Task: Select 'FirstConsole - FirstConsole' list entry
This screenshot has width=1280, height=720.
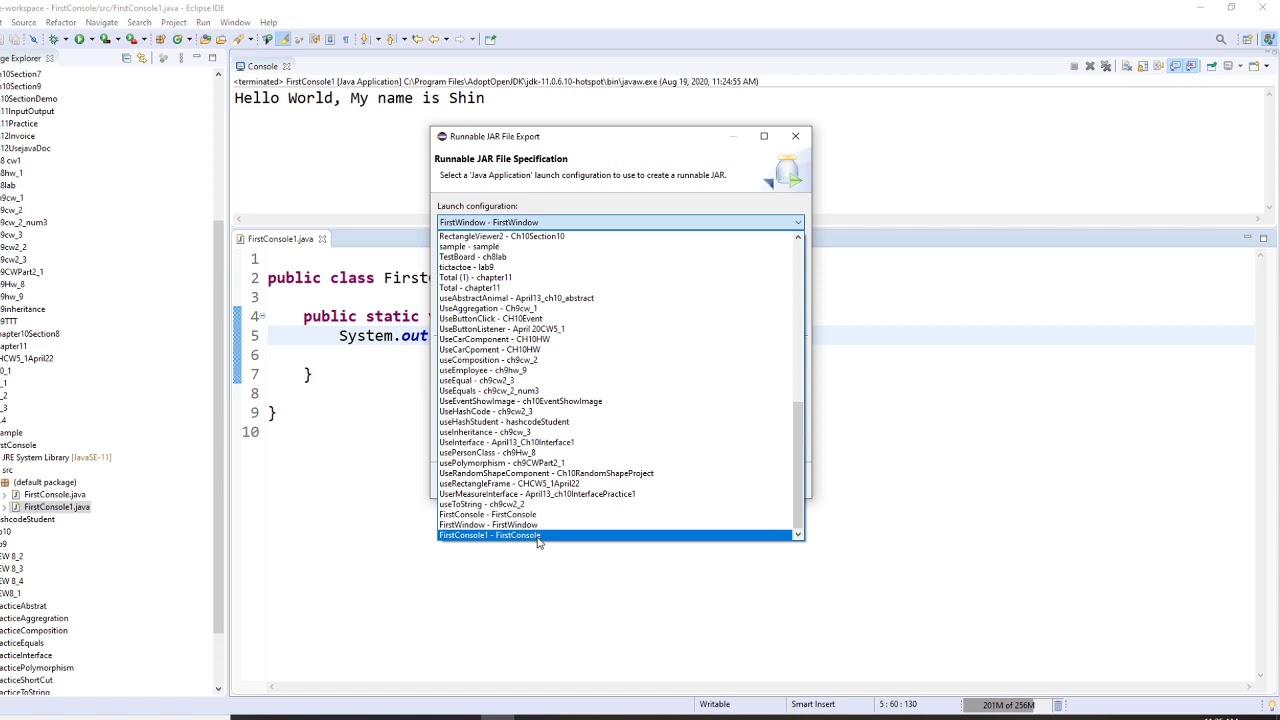Action: (615, 514)
